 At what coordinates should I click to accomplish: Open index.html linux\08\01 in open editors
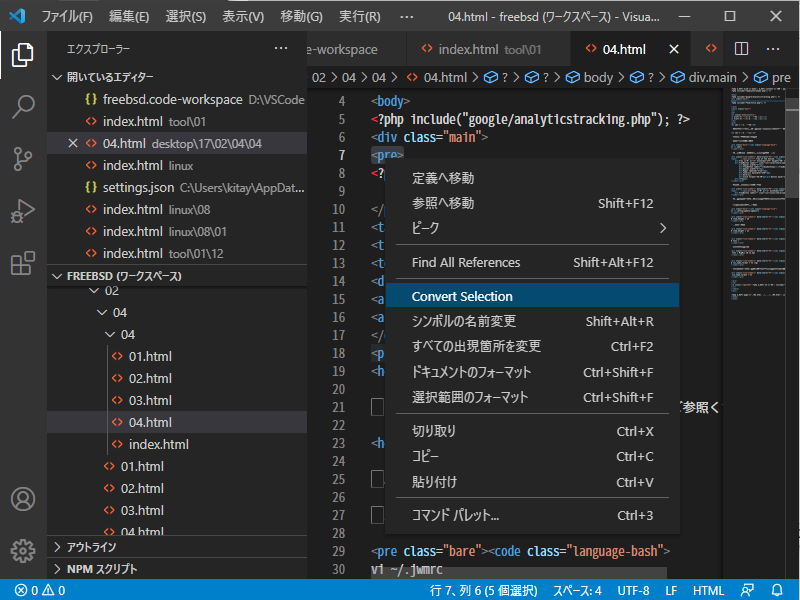pos(177,232)
